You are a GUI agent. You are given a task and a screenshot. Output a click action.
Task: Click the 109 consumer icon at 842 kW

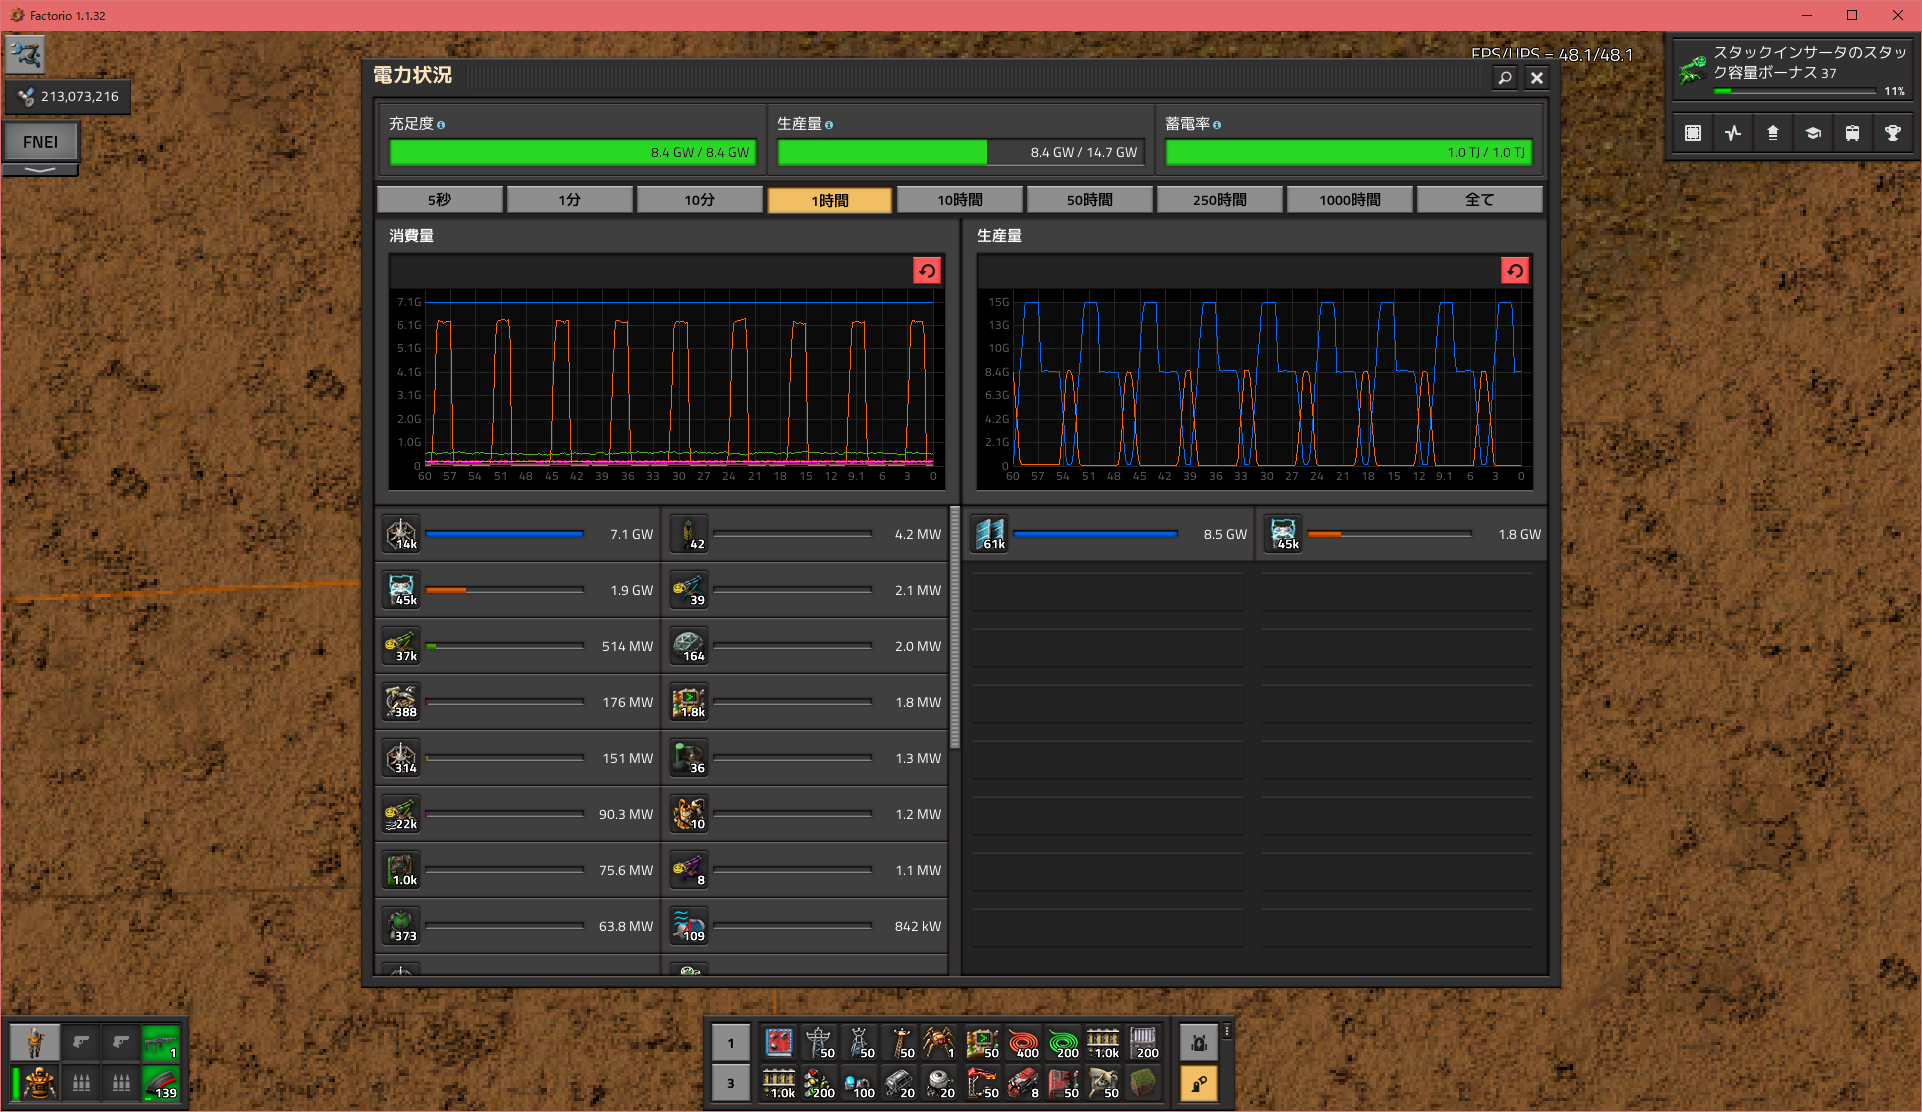(x=689, y=926)
